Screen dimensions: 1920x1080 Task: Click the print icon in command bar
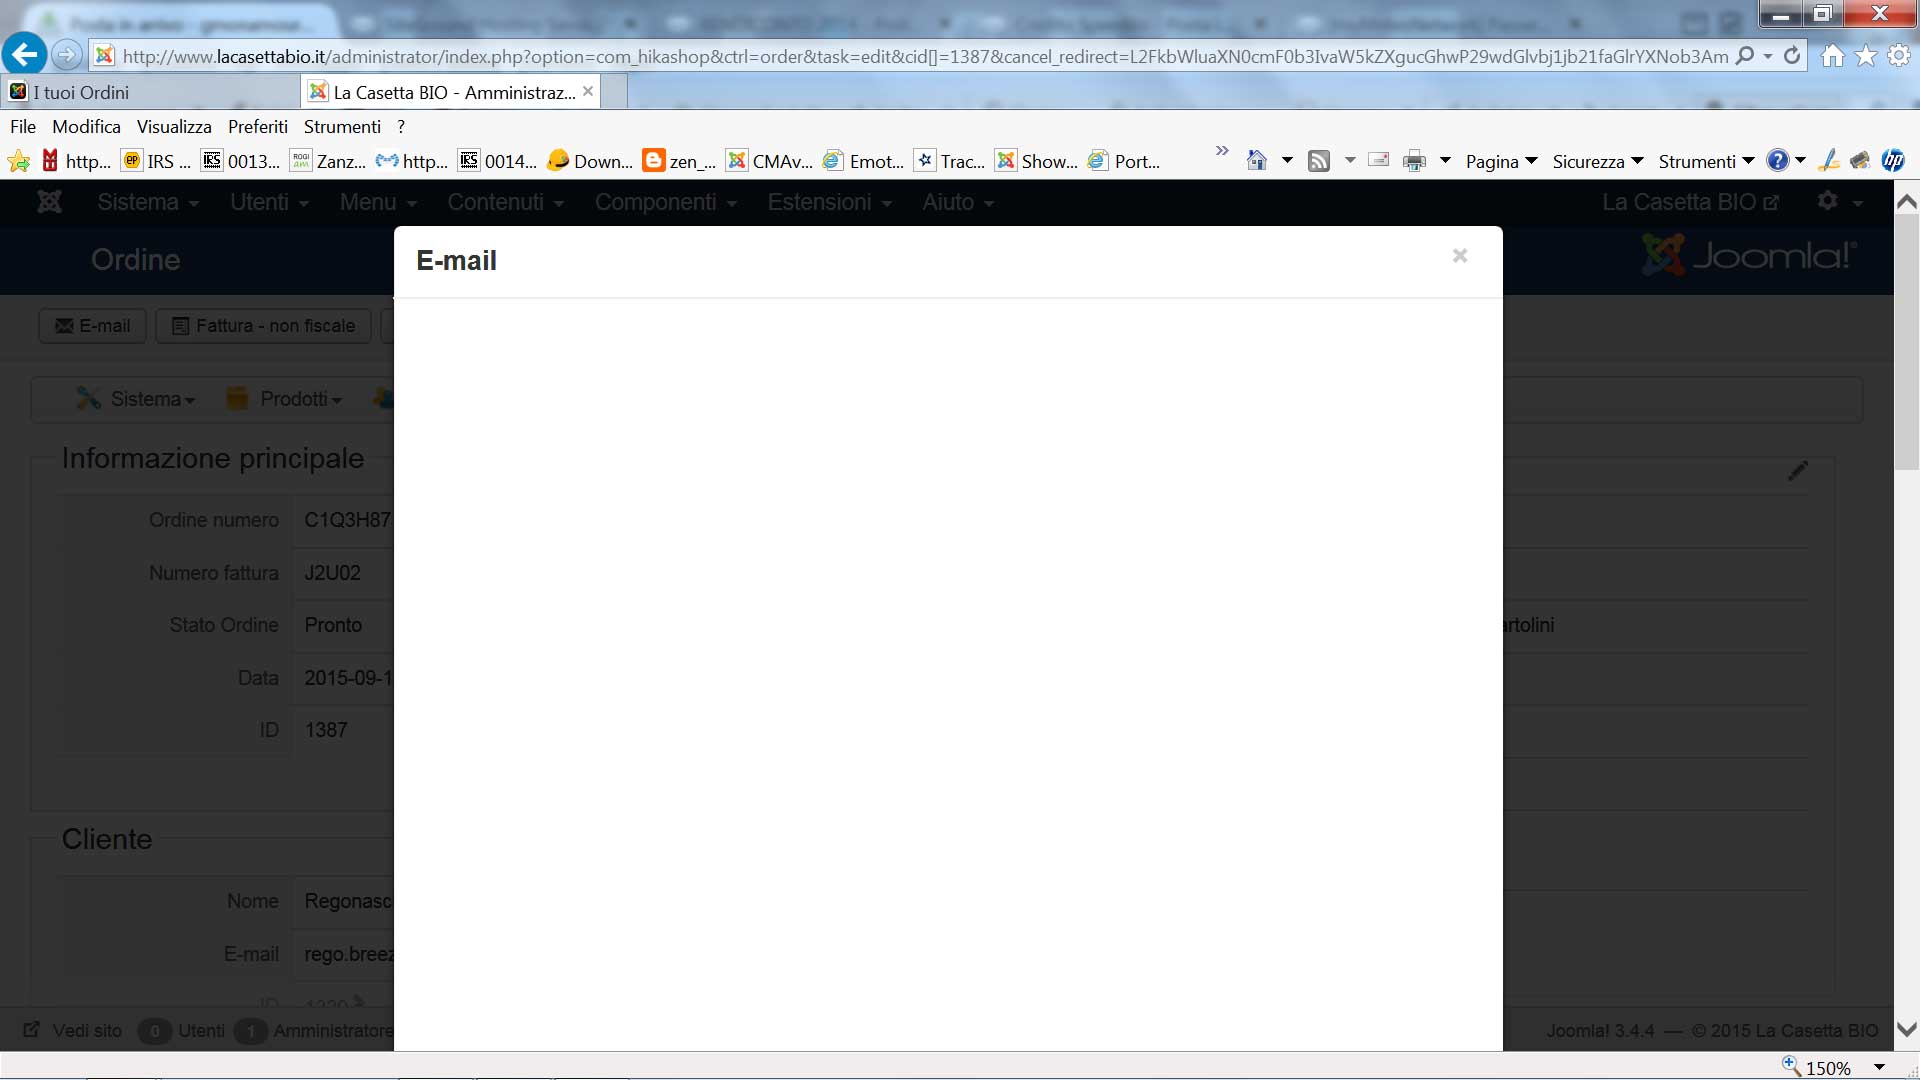(1414, 161)
